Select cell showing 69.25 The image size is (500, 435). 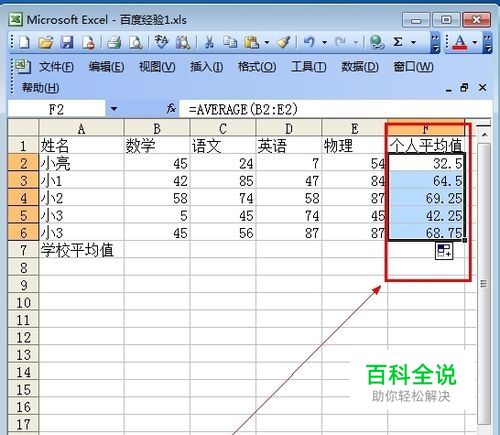pyautogui.click(x=426, y=198)
